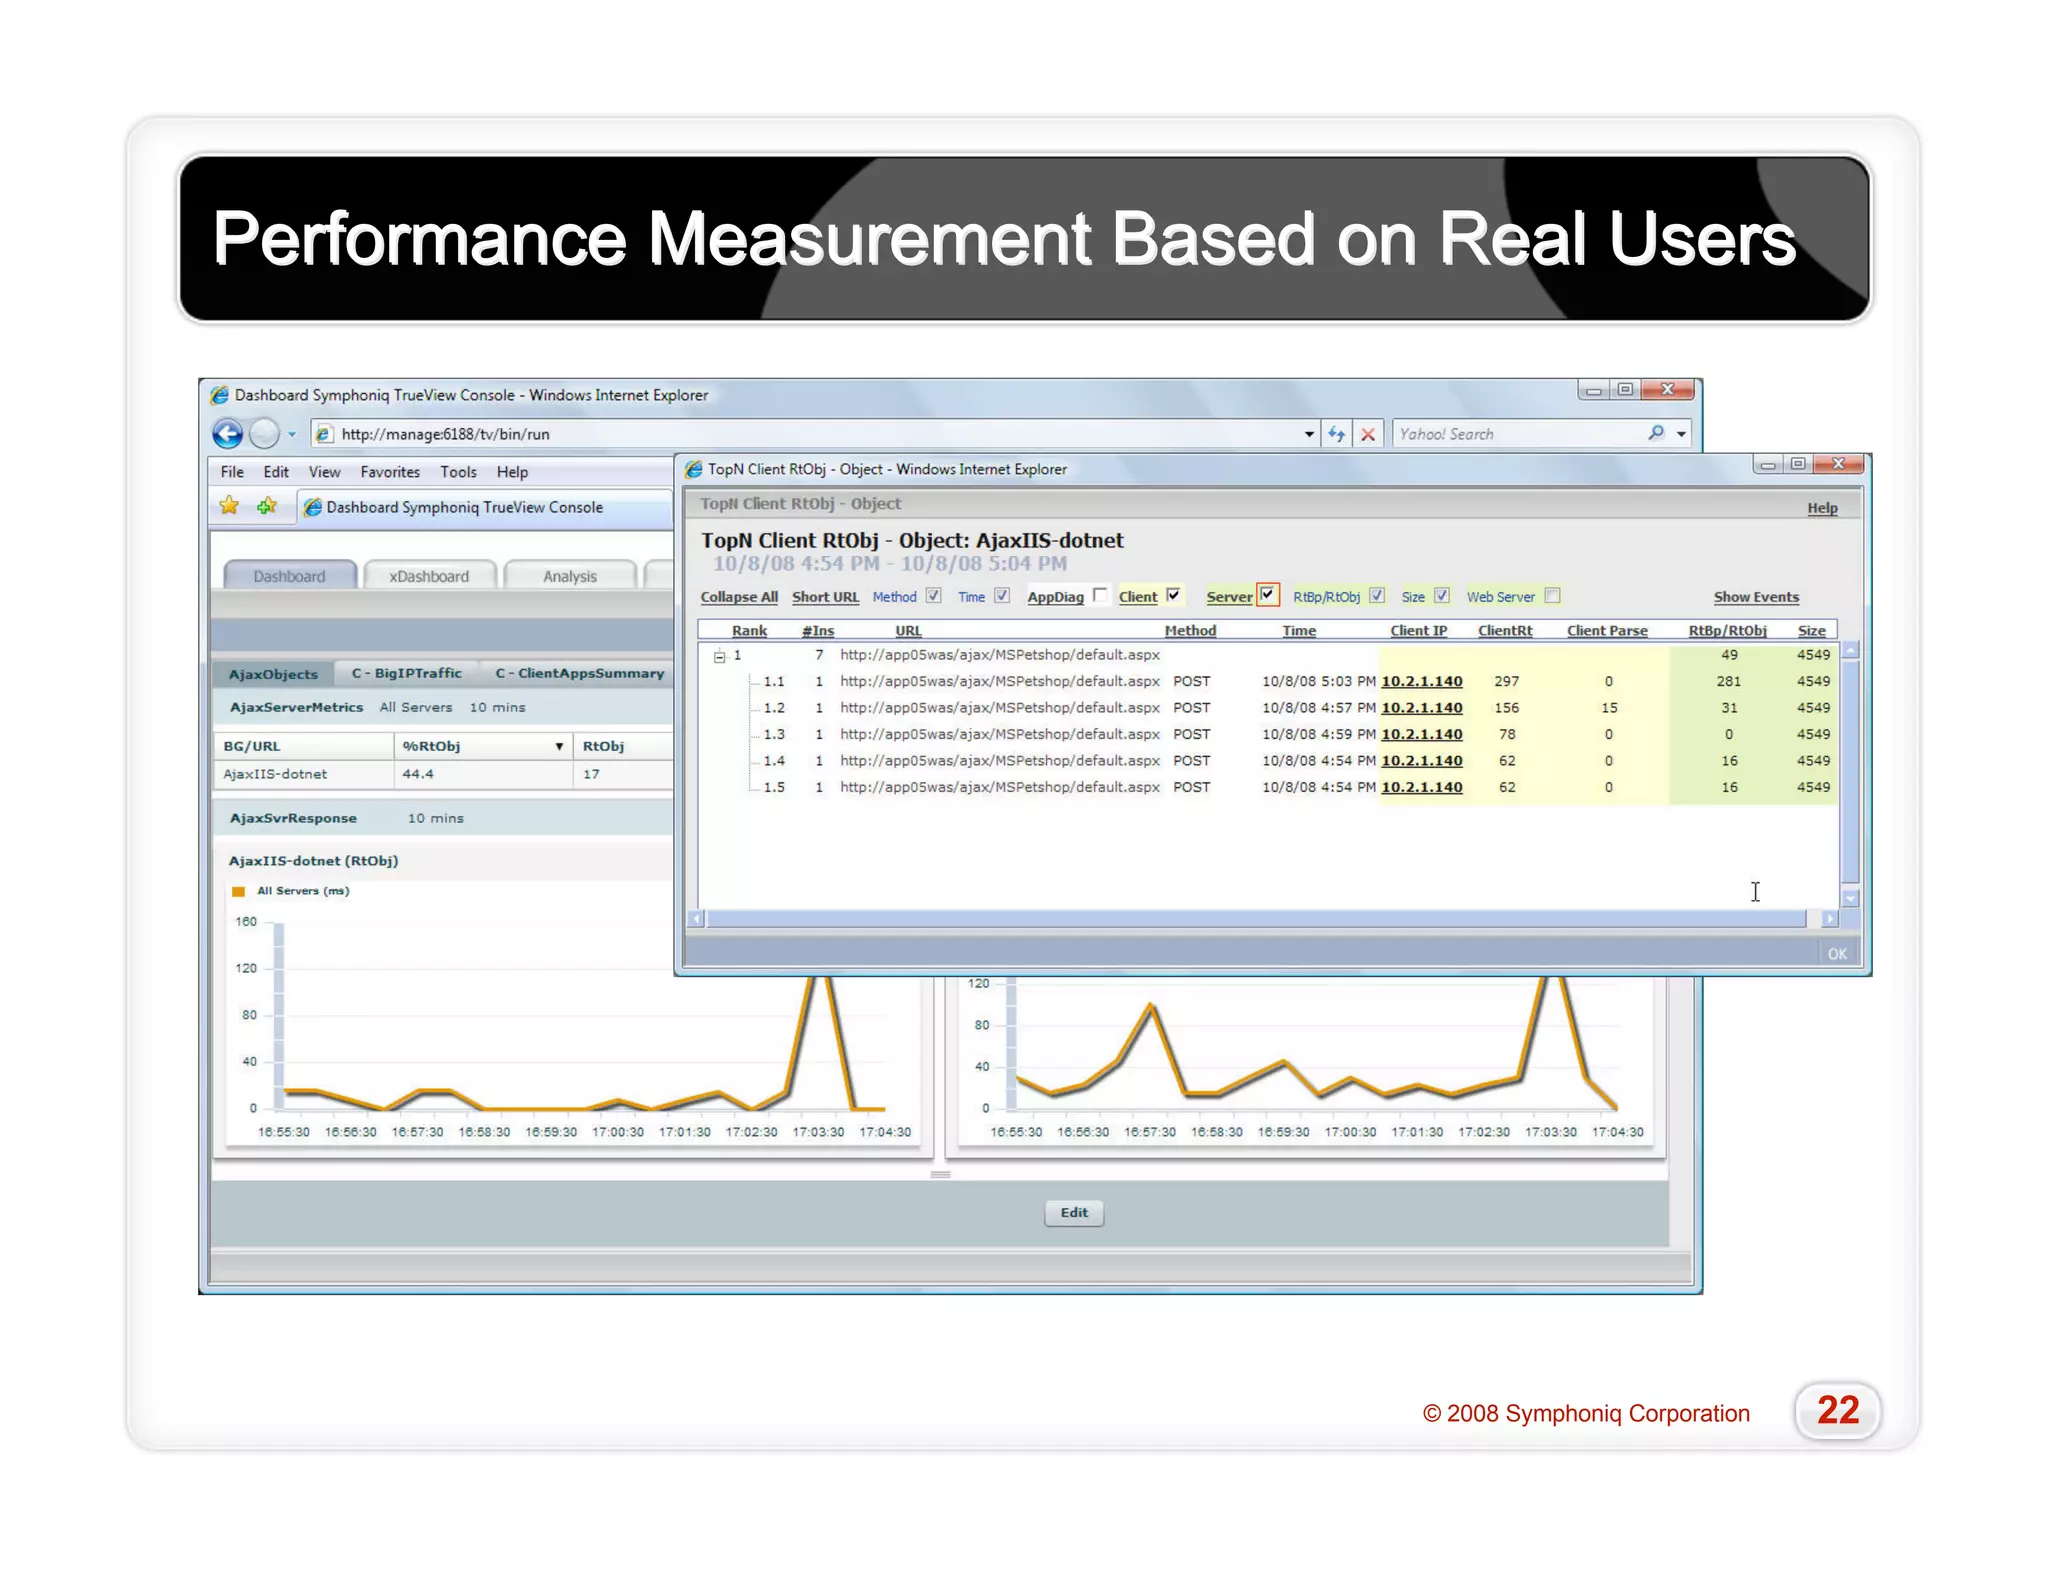Viewport: 2048px width, 1582px height.
Task: Click the orange All Servers legend swatch
Action: (x=238, y=891)
